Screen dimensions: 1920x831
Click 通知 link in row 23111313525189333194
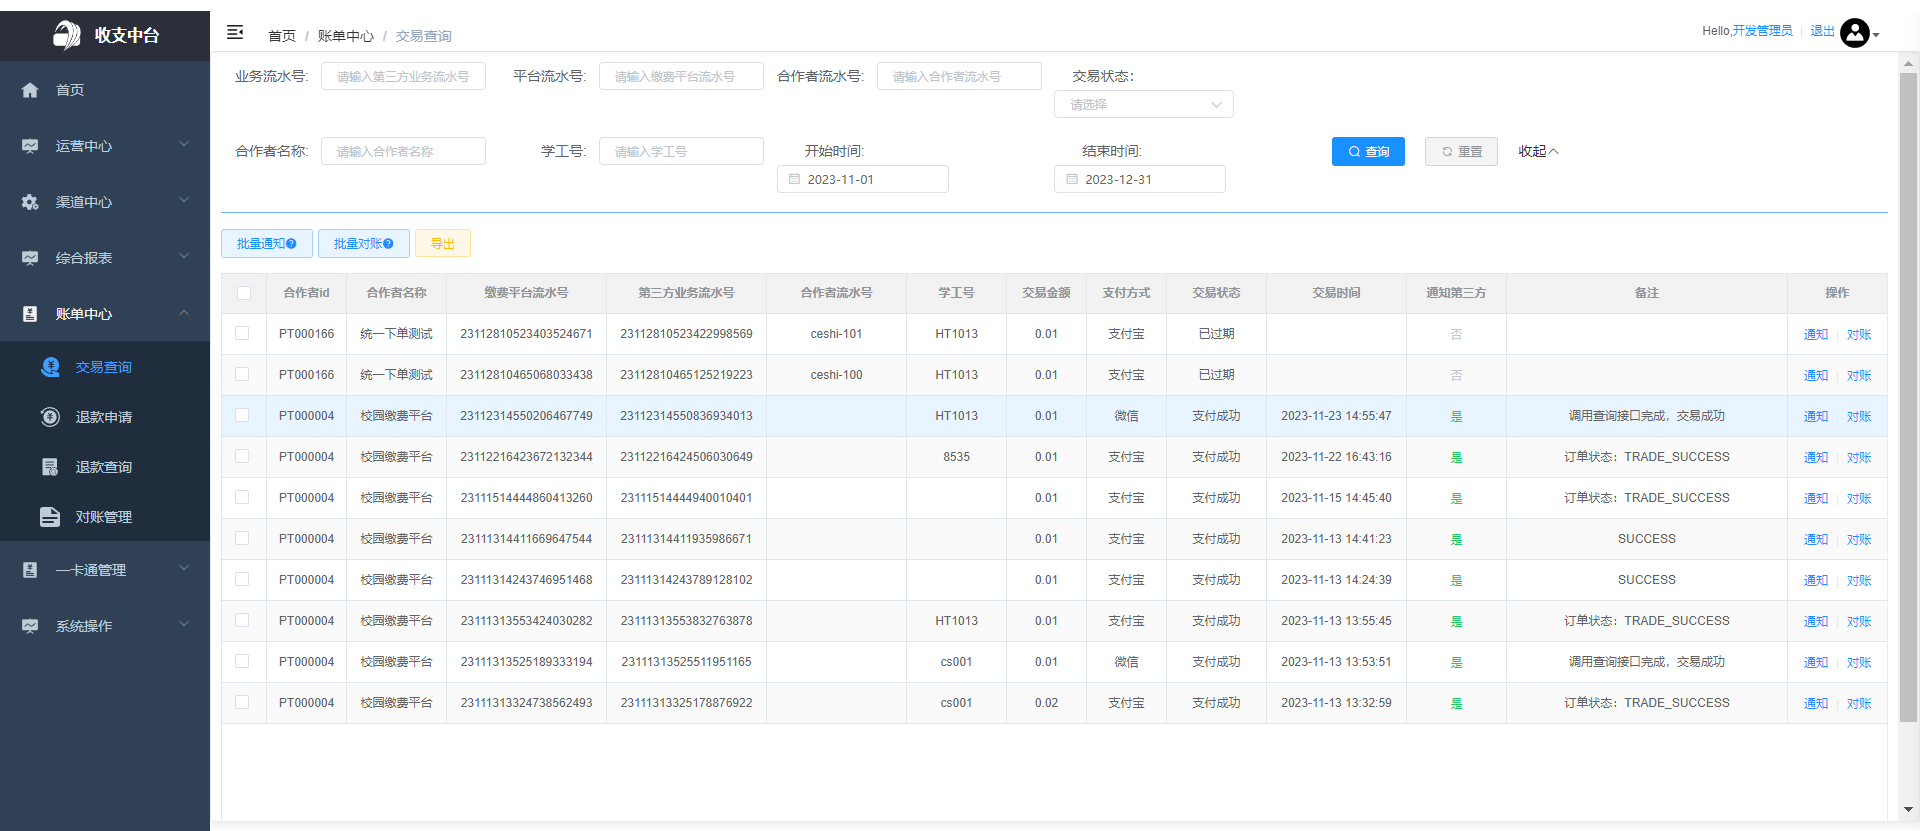tap(1816, 663)
